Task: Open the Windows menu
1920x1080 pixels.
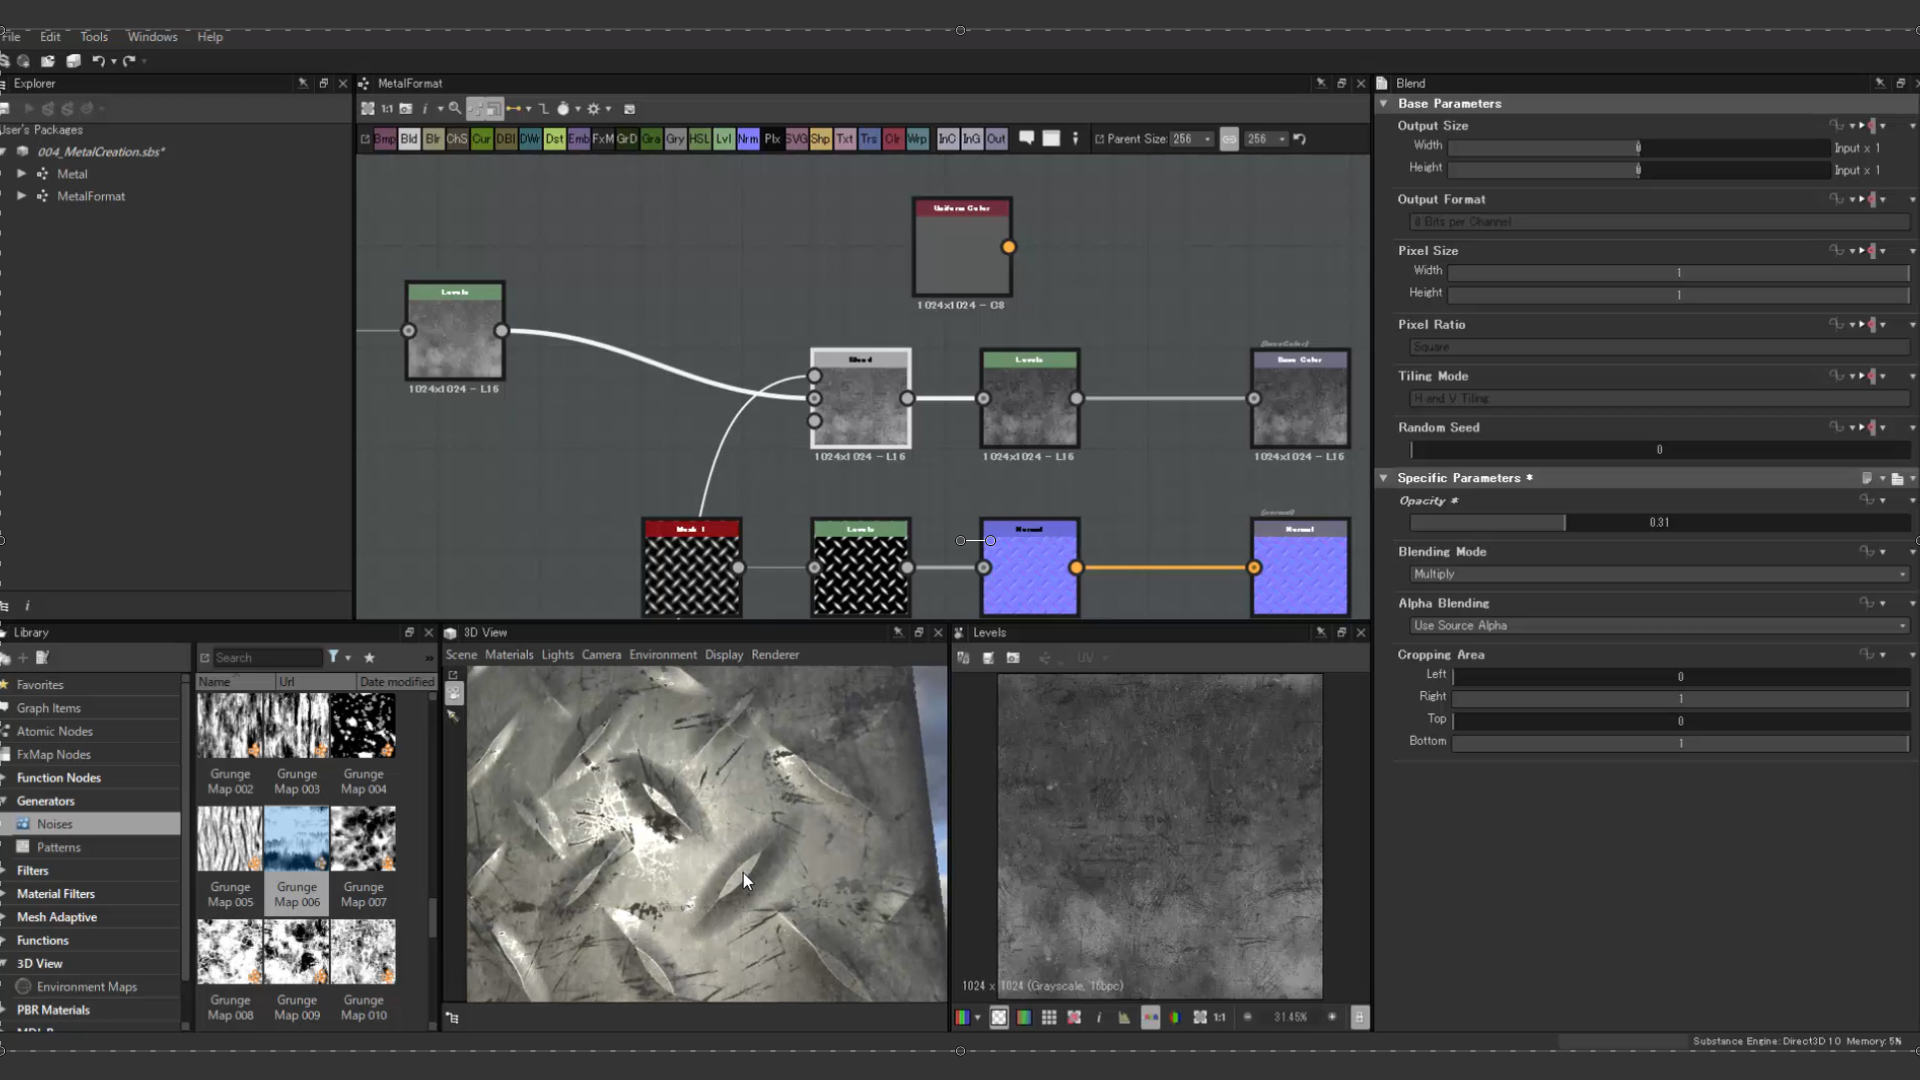Action: 152,37
